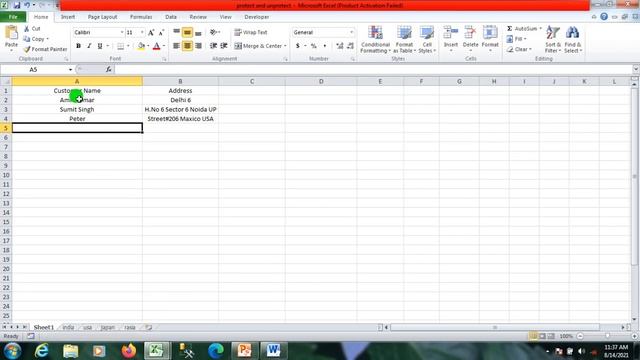Click the Sort & Filter icon
The image size is (640, 360).
[x=553, y=33]
